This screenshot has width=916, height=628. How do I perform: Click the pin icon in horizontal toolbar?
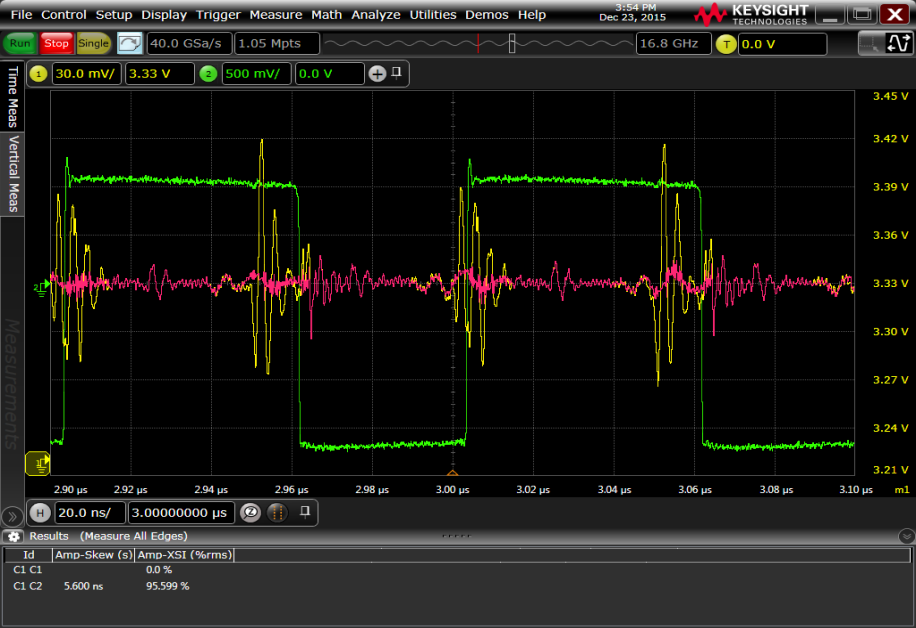[305, 512]
